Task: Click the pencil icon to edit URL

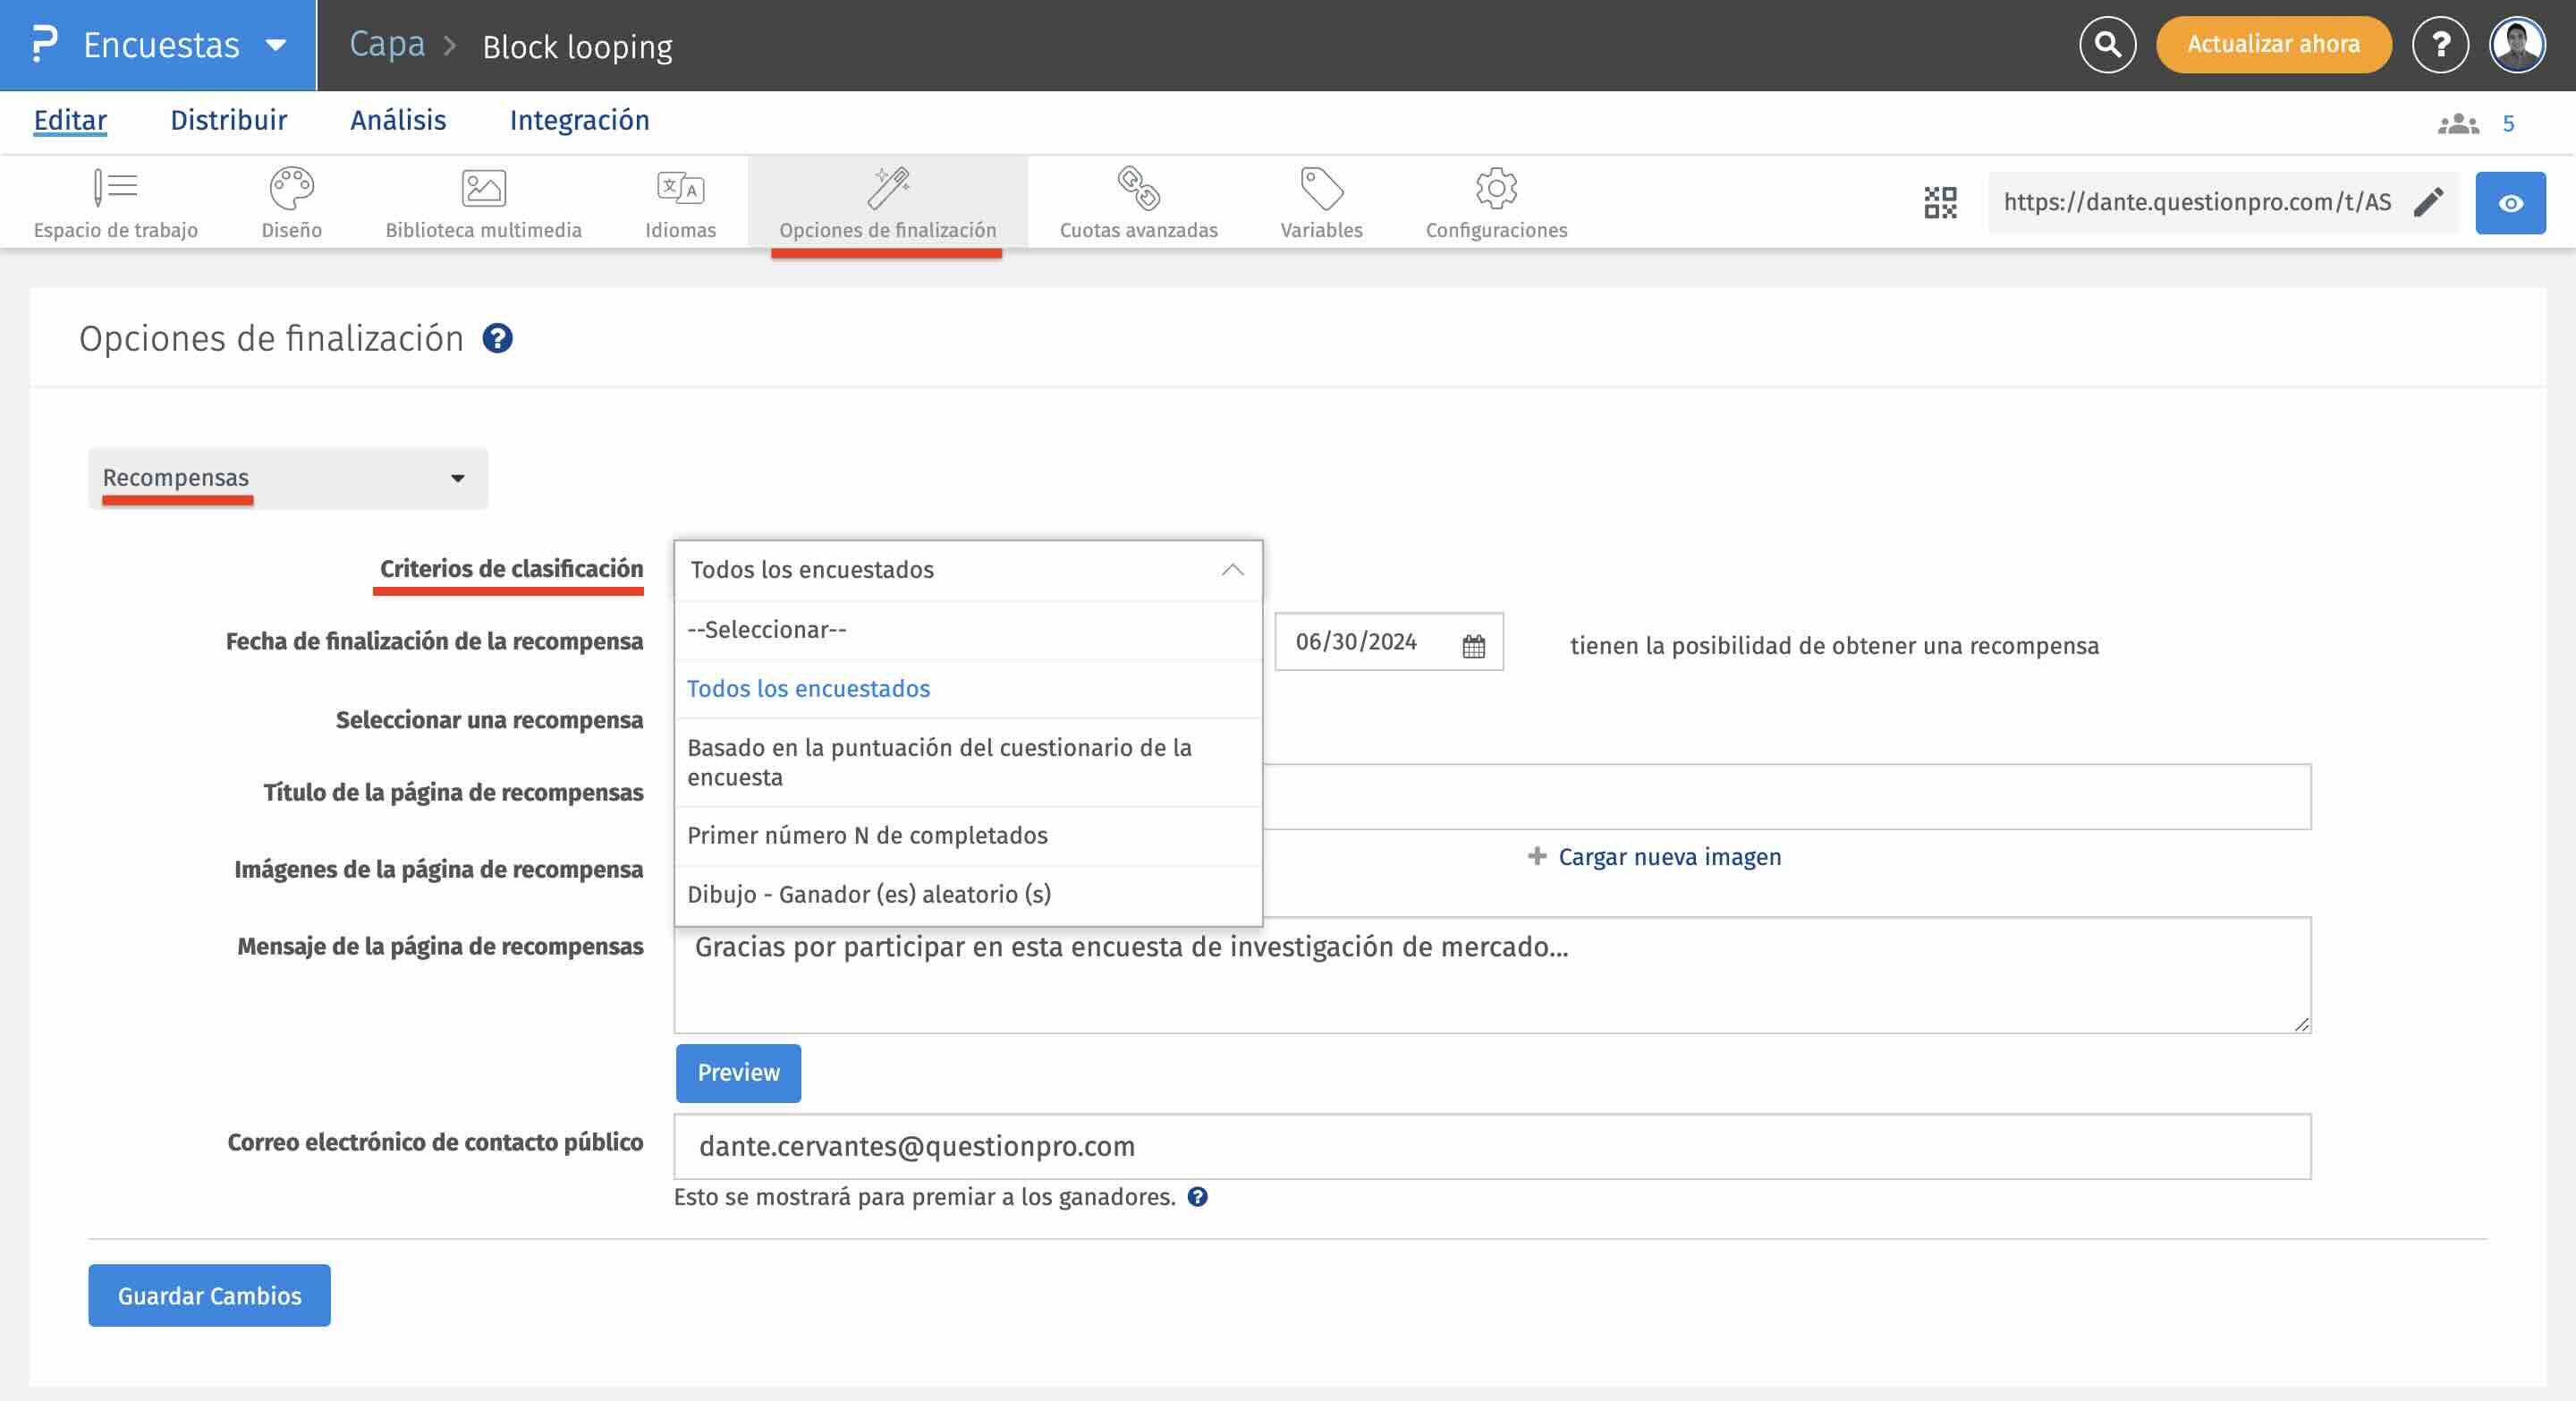Action: click(x=2428, y=203)
